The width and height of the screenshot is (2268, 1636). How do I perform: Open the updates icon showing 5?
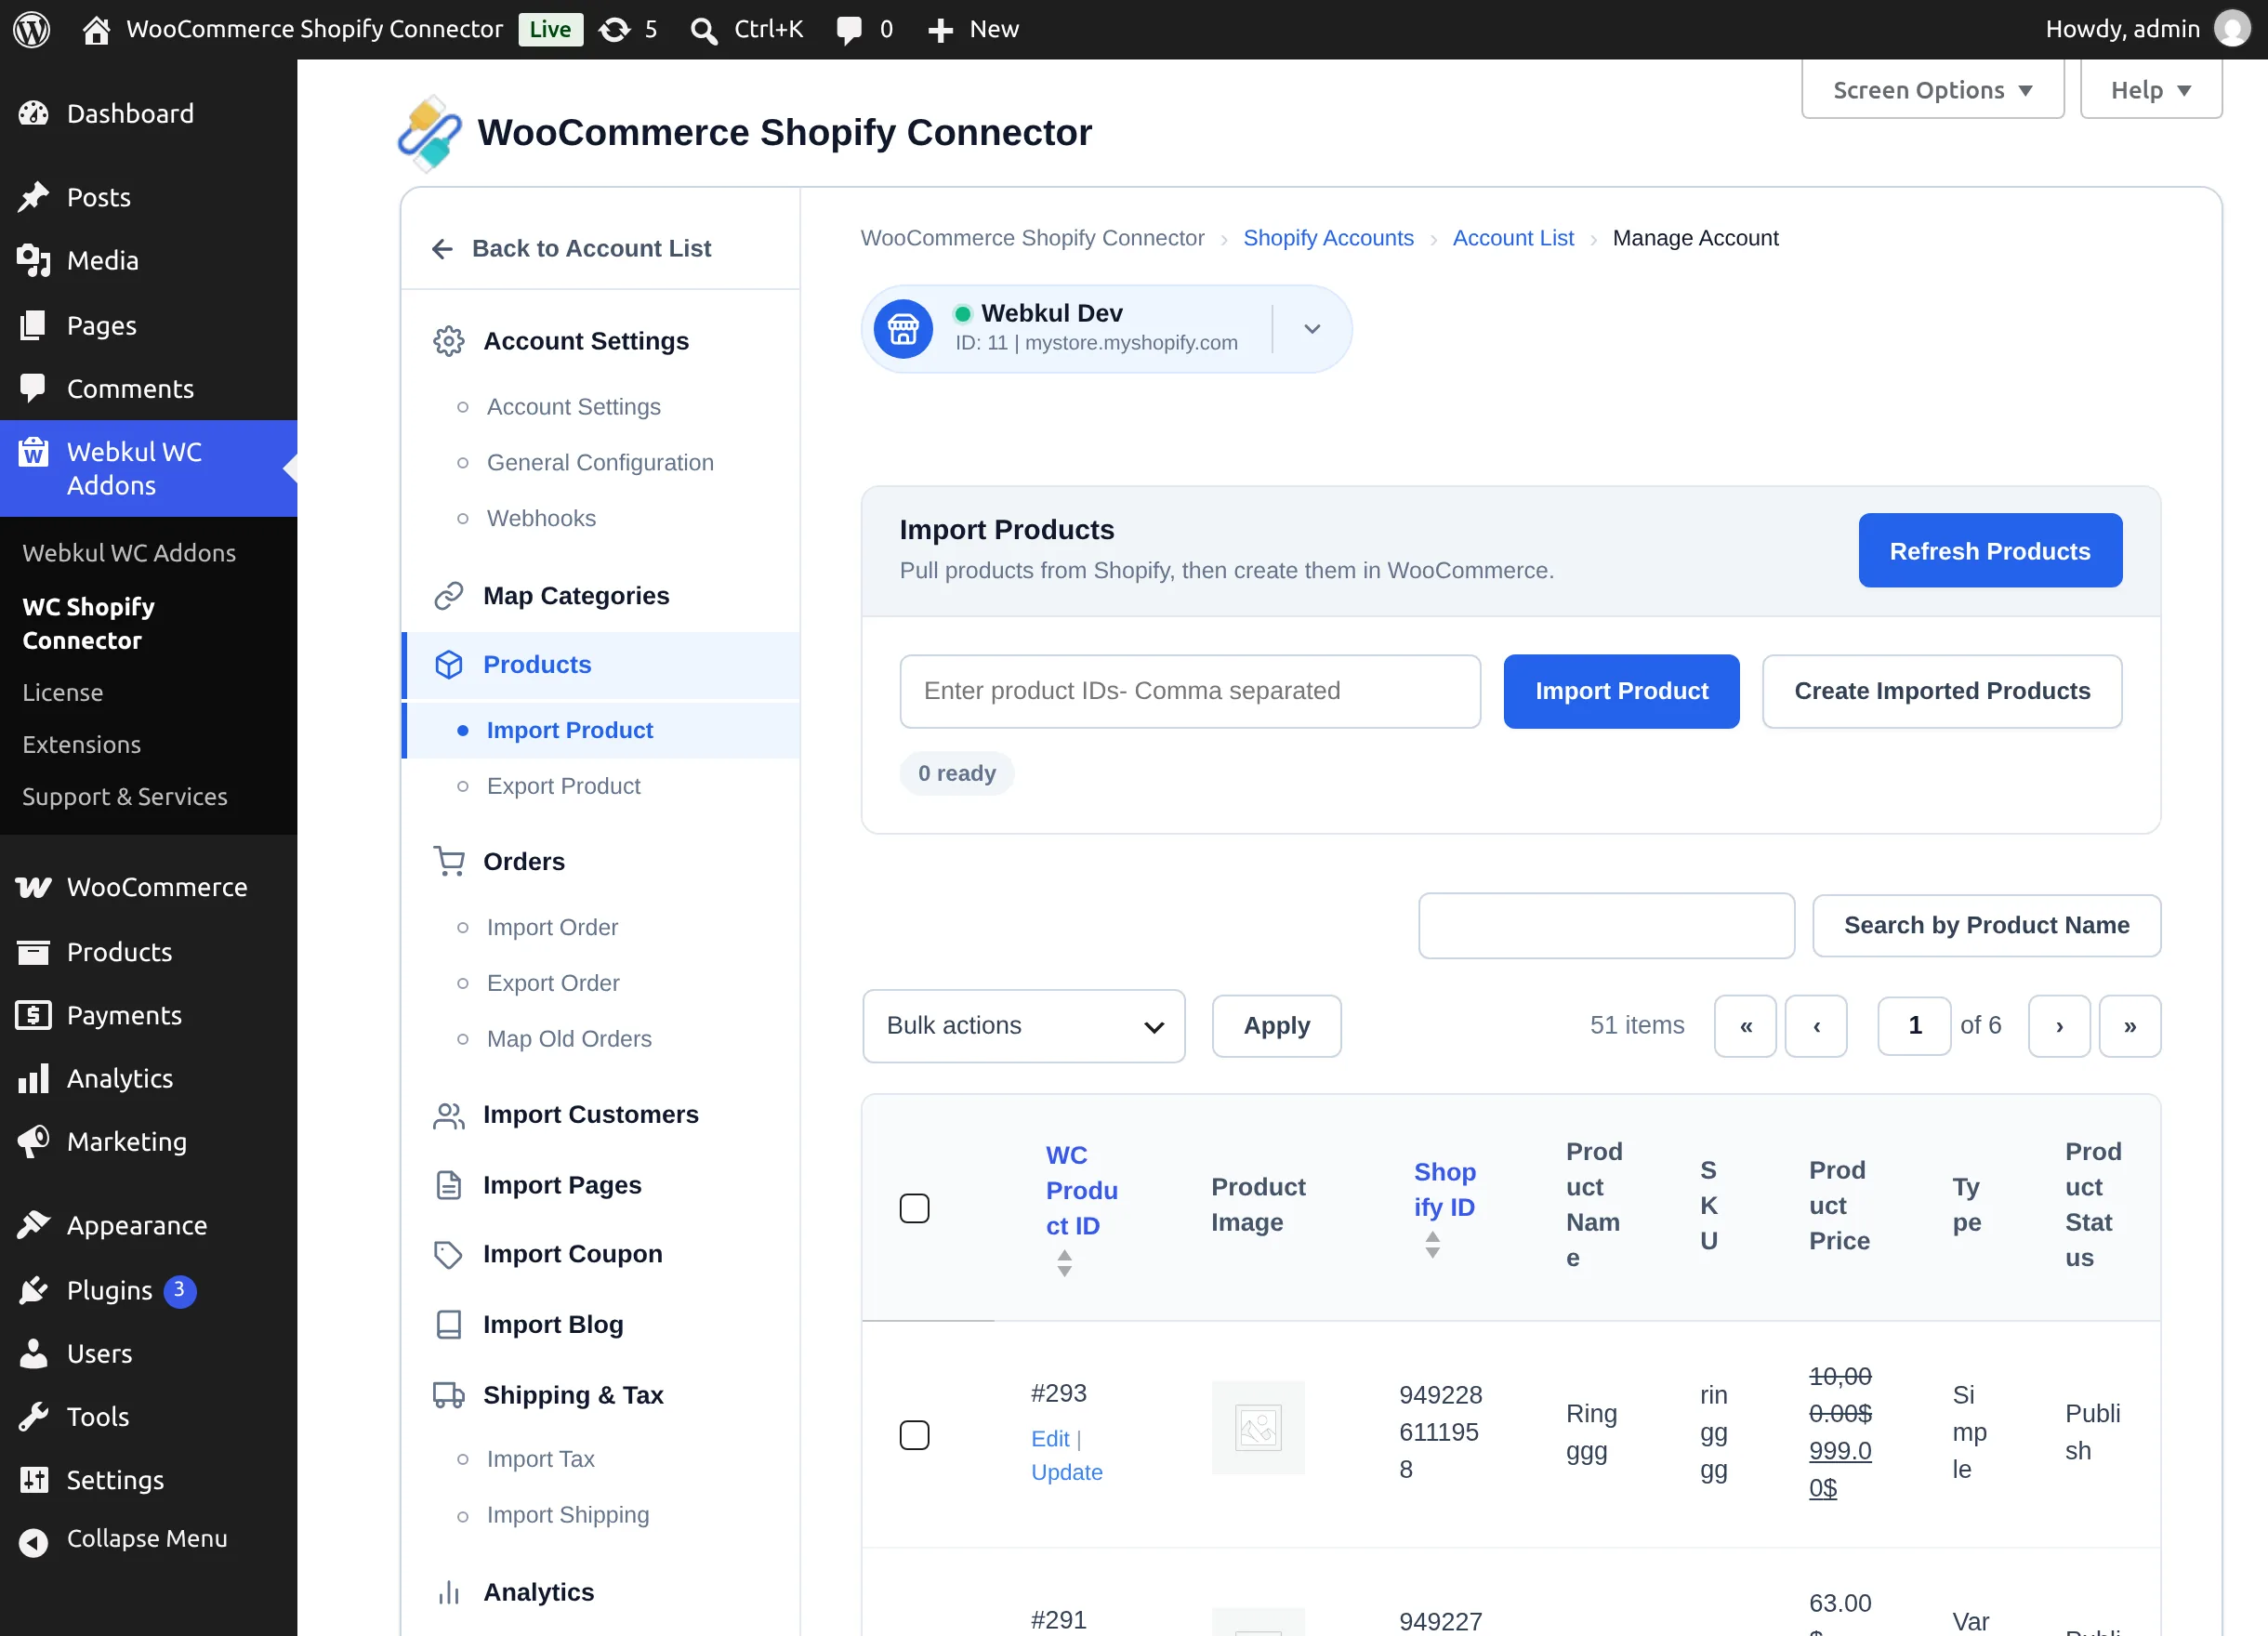coord(614,29)
